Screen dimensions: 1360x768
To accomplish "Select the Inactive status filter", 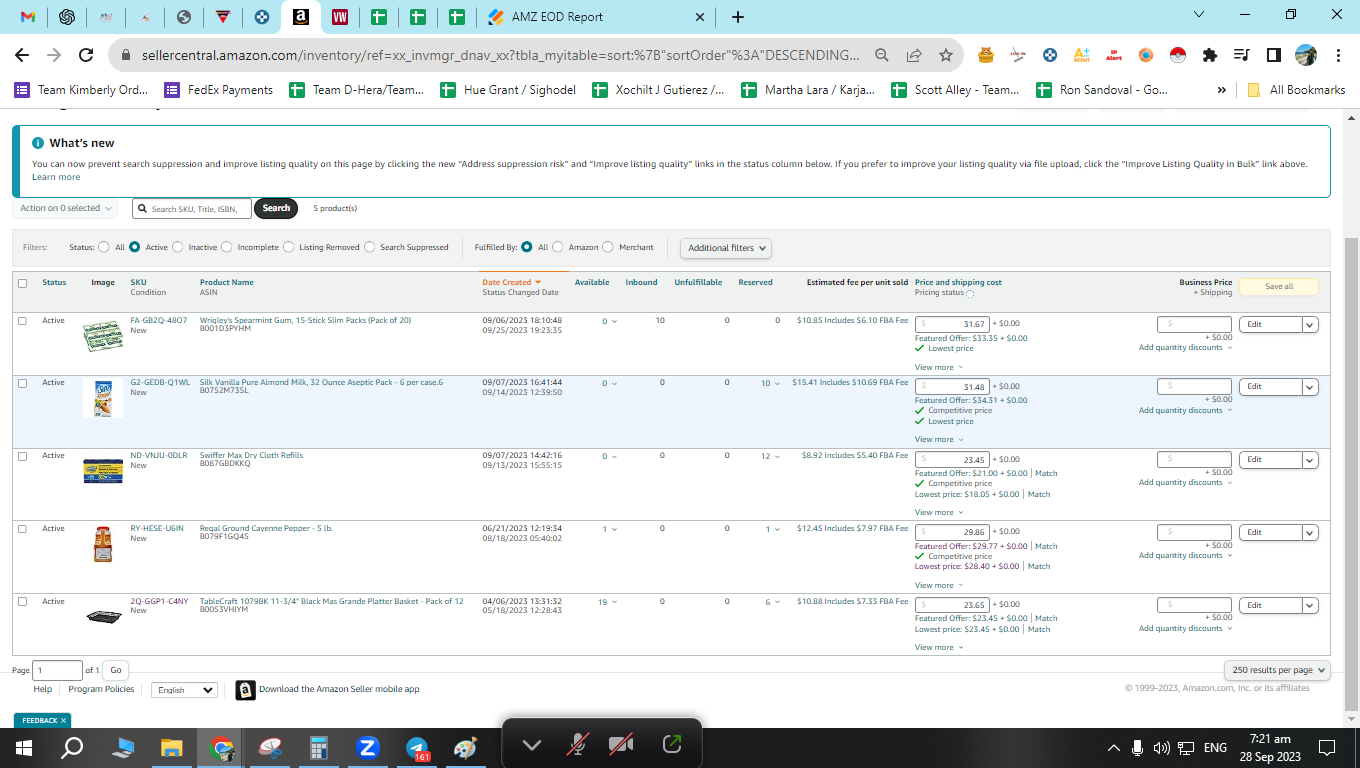I will pyautogui.click(x=178, y=247).
